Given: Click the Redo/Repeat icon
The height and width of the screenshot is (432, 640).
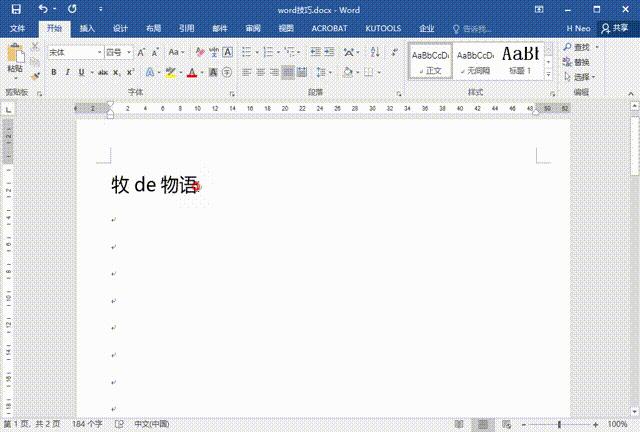Looking at the screenshot, I should 72,9.
